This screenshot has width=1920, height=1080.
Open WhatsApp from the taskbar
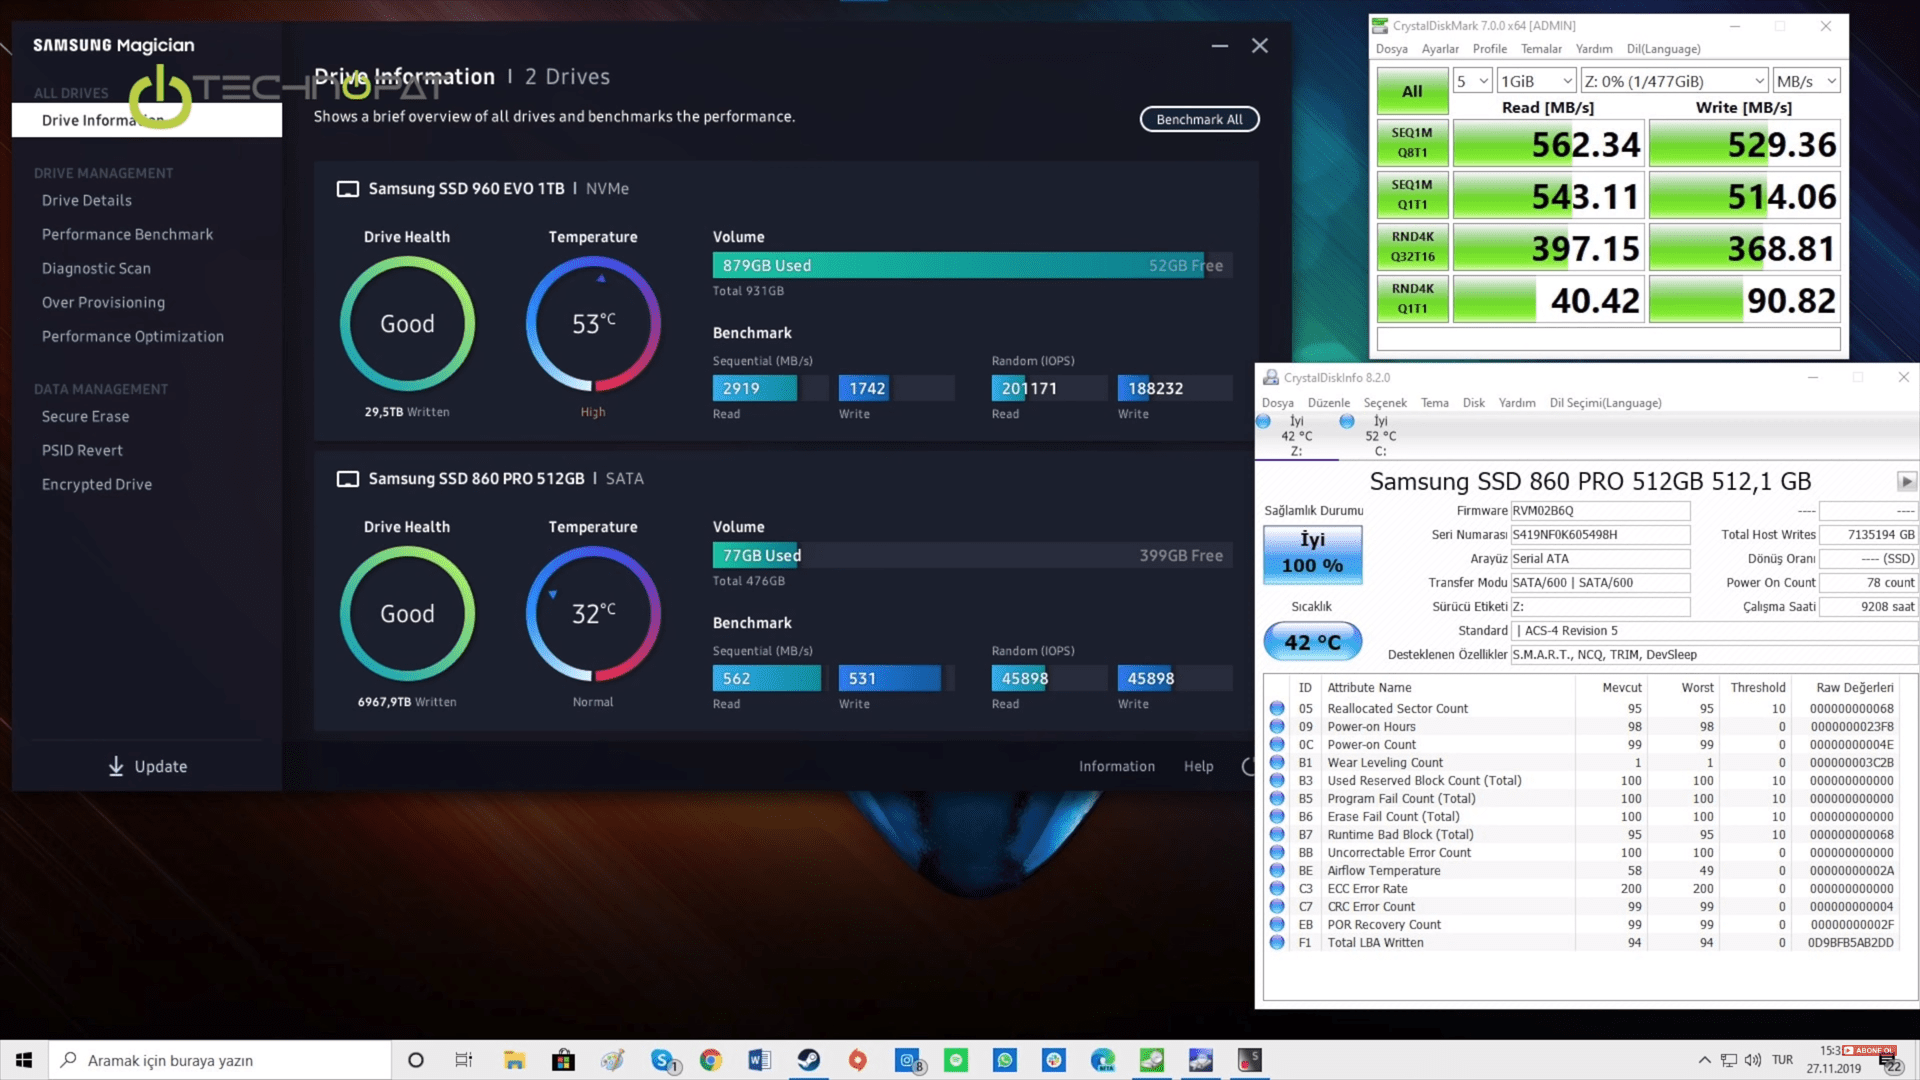[1005, 1060]
